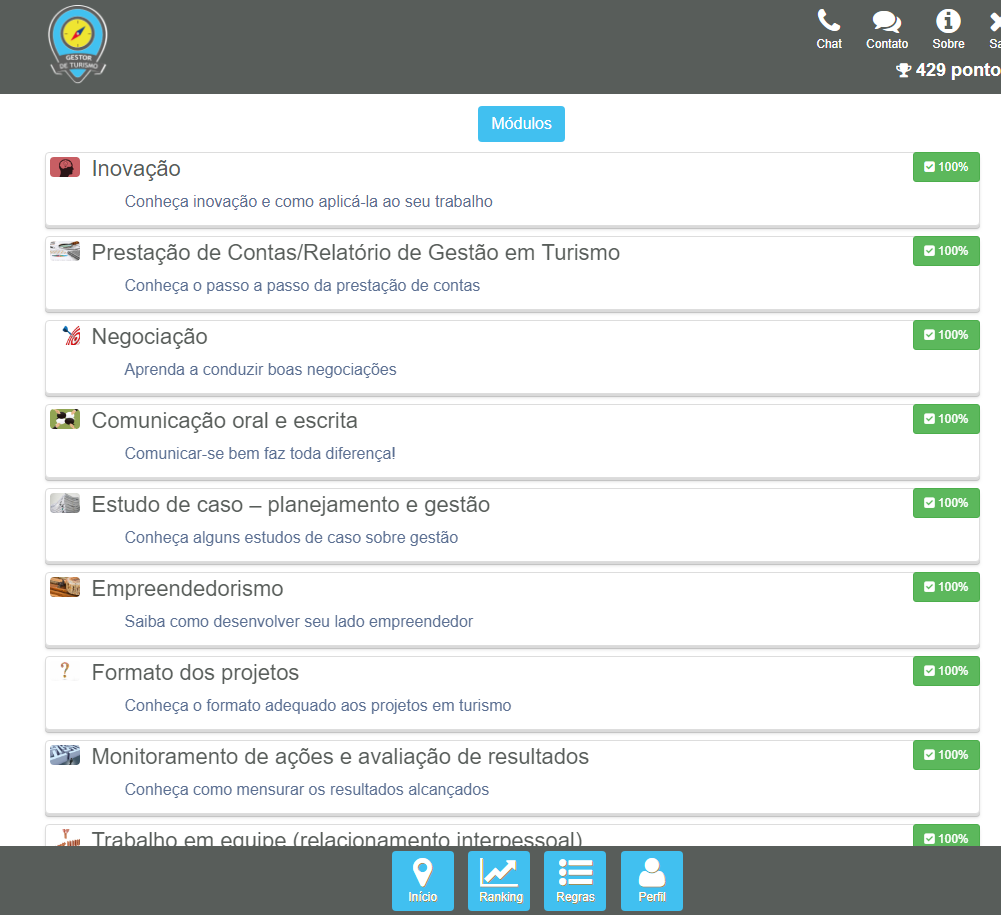This screenshot has width=1001, height=916.
Task: Click 'Conheça inovação e como aplicá-la' description
Action: (x=308, y=202)
